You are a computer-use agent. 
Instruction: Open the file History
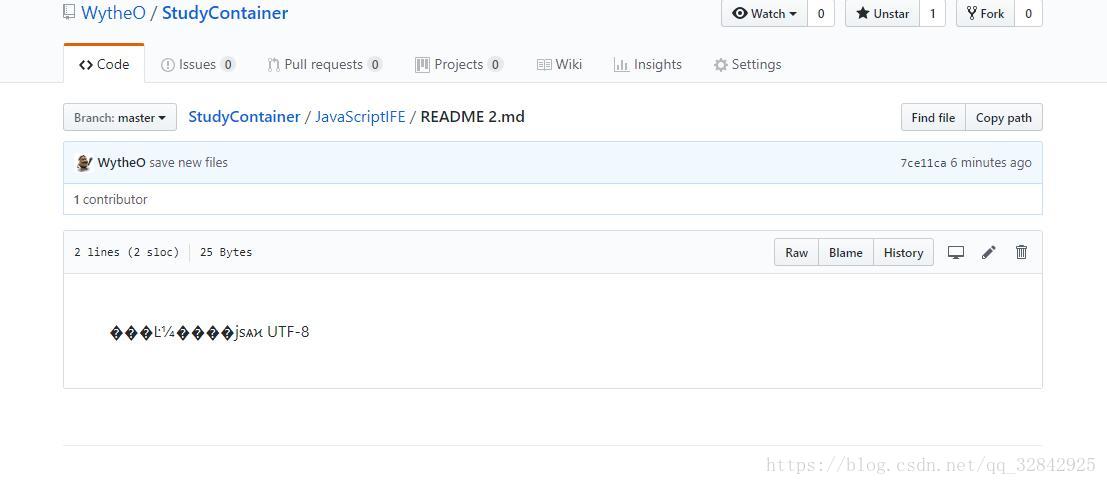[903, 252]
